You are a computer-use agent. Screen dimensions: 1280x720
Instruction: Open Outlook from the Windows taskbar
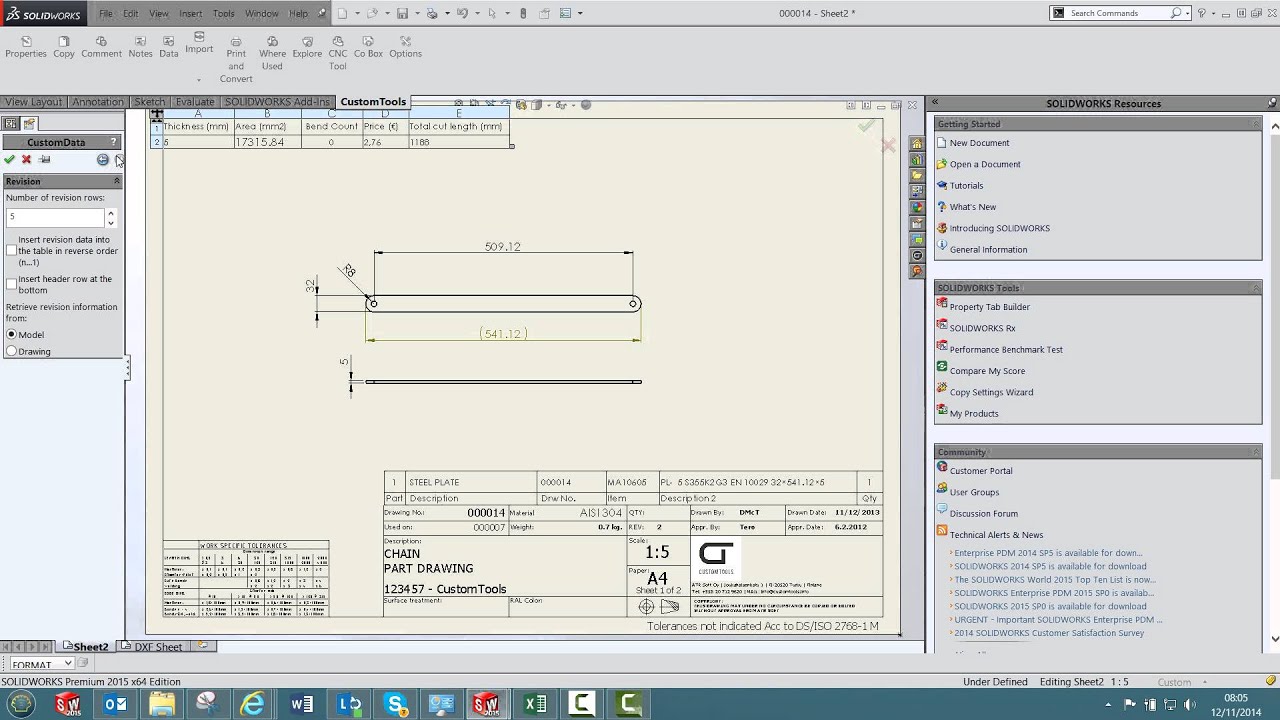(115, 704)
